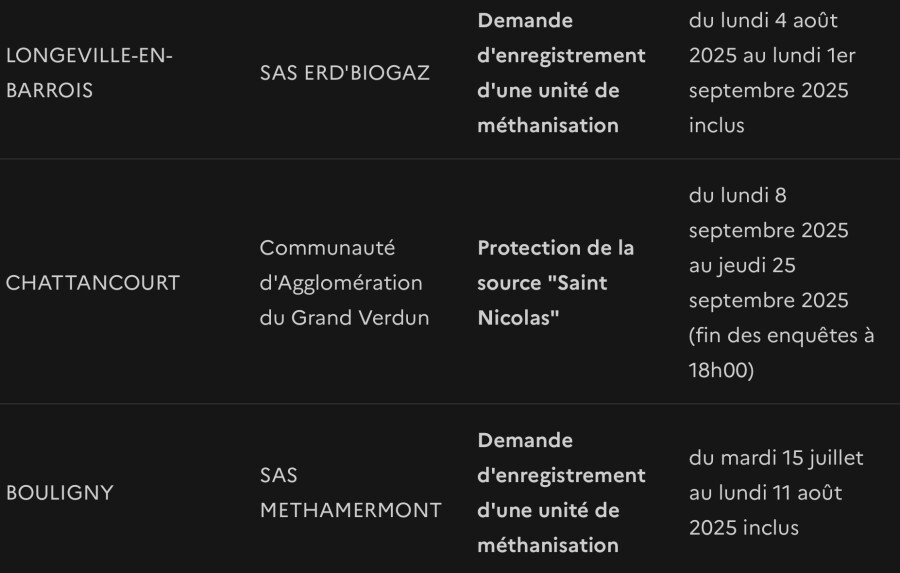Click the standalone word "inclus" in Longeville dates
Screen dimensions: 900x573
tap(716, 126)
